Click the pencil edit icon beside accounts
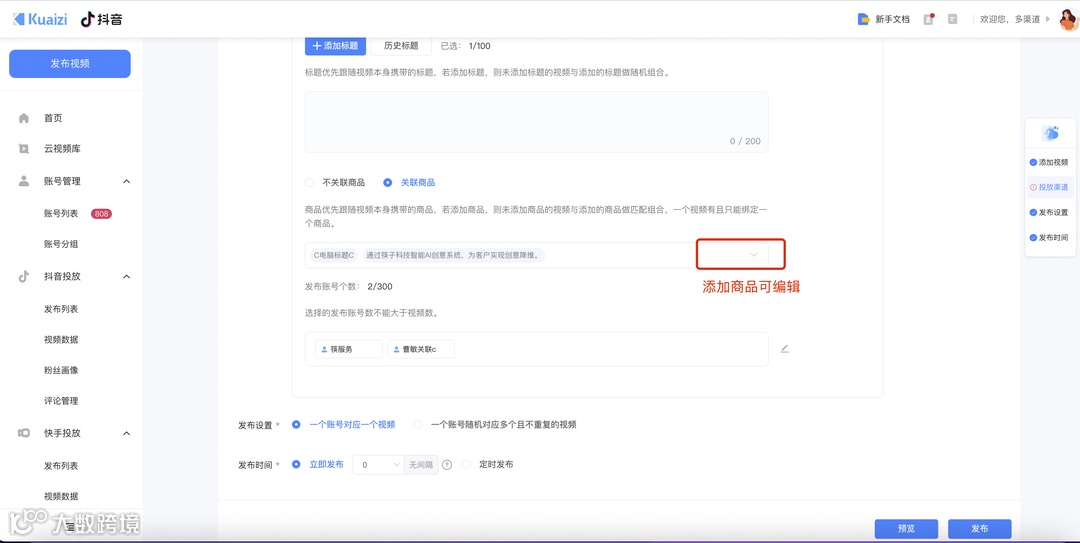The image size is (1080, 543). click(785, 349)
